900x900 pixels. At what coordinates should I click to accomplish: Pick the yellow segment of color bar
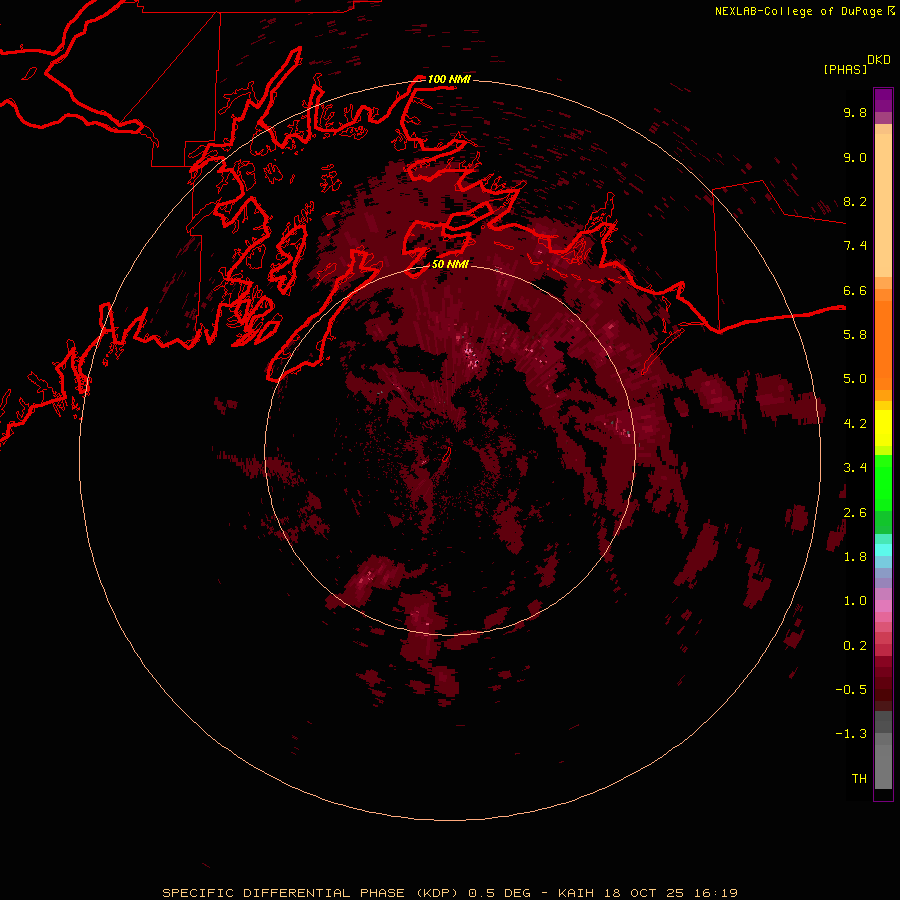click(x=883, y=428)
